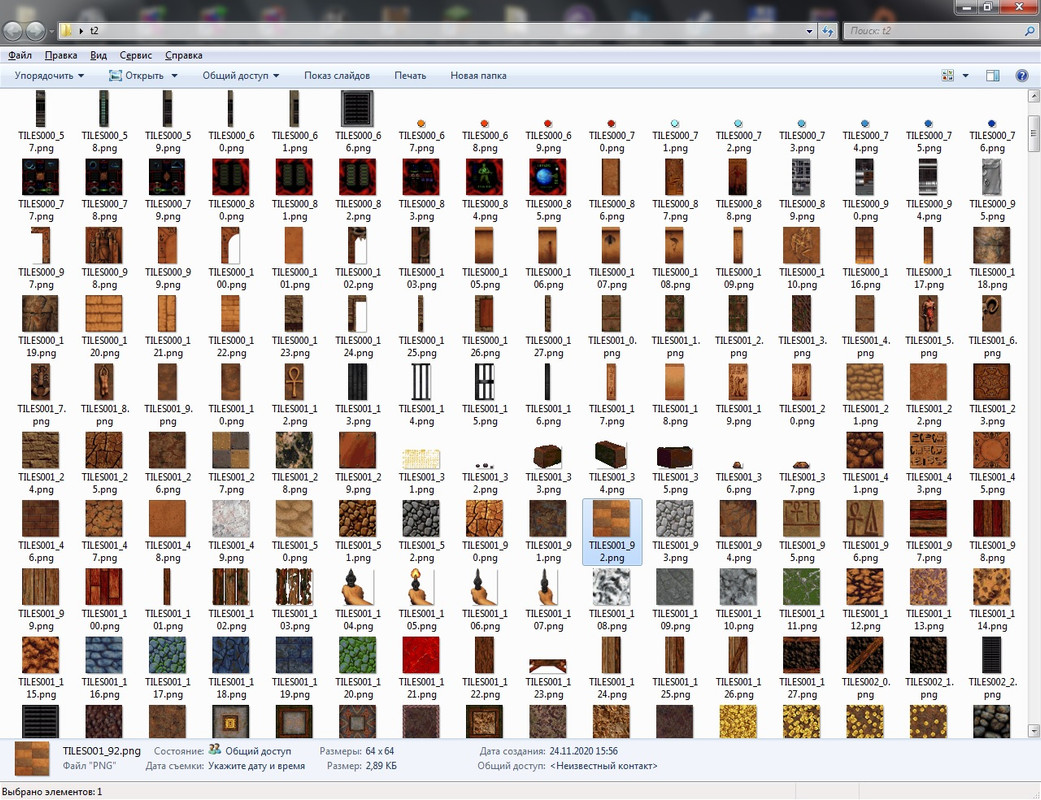Screen dimensions: 1041x800
Task: Select the TILES001_27.png checker tile
Action: [x=230, y=450]
